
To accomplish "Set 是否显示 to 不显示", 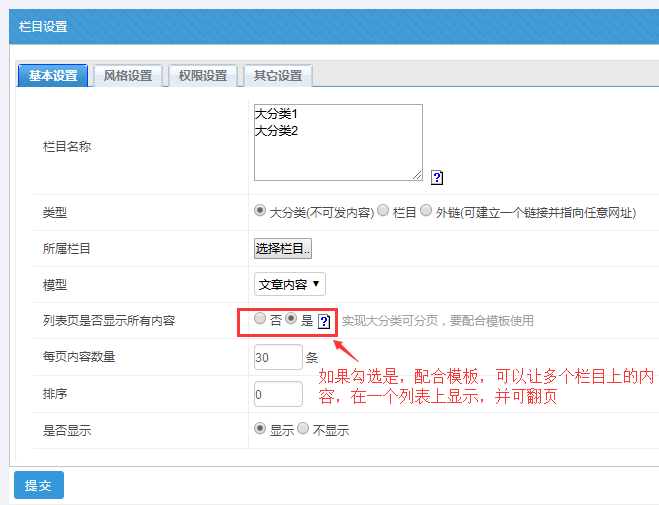I will pos(304,429).
